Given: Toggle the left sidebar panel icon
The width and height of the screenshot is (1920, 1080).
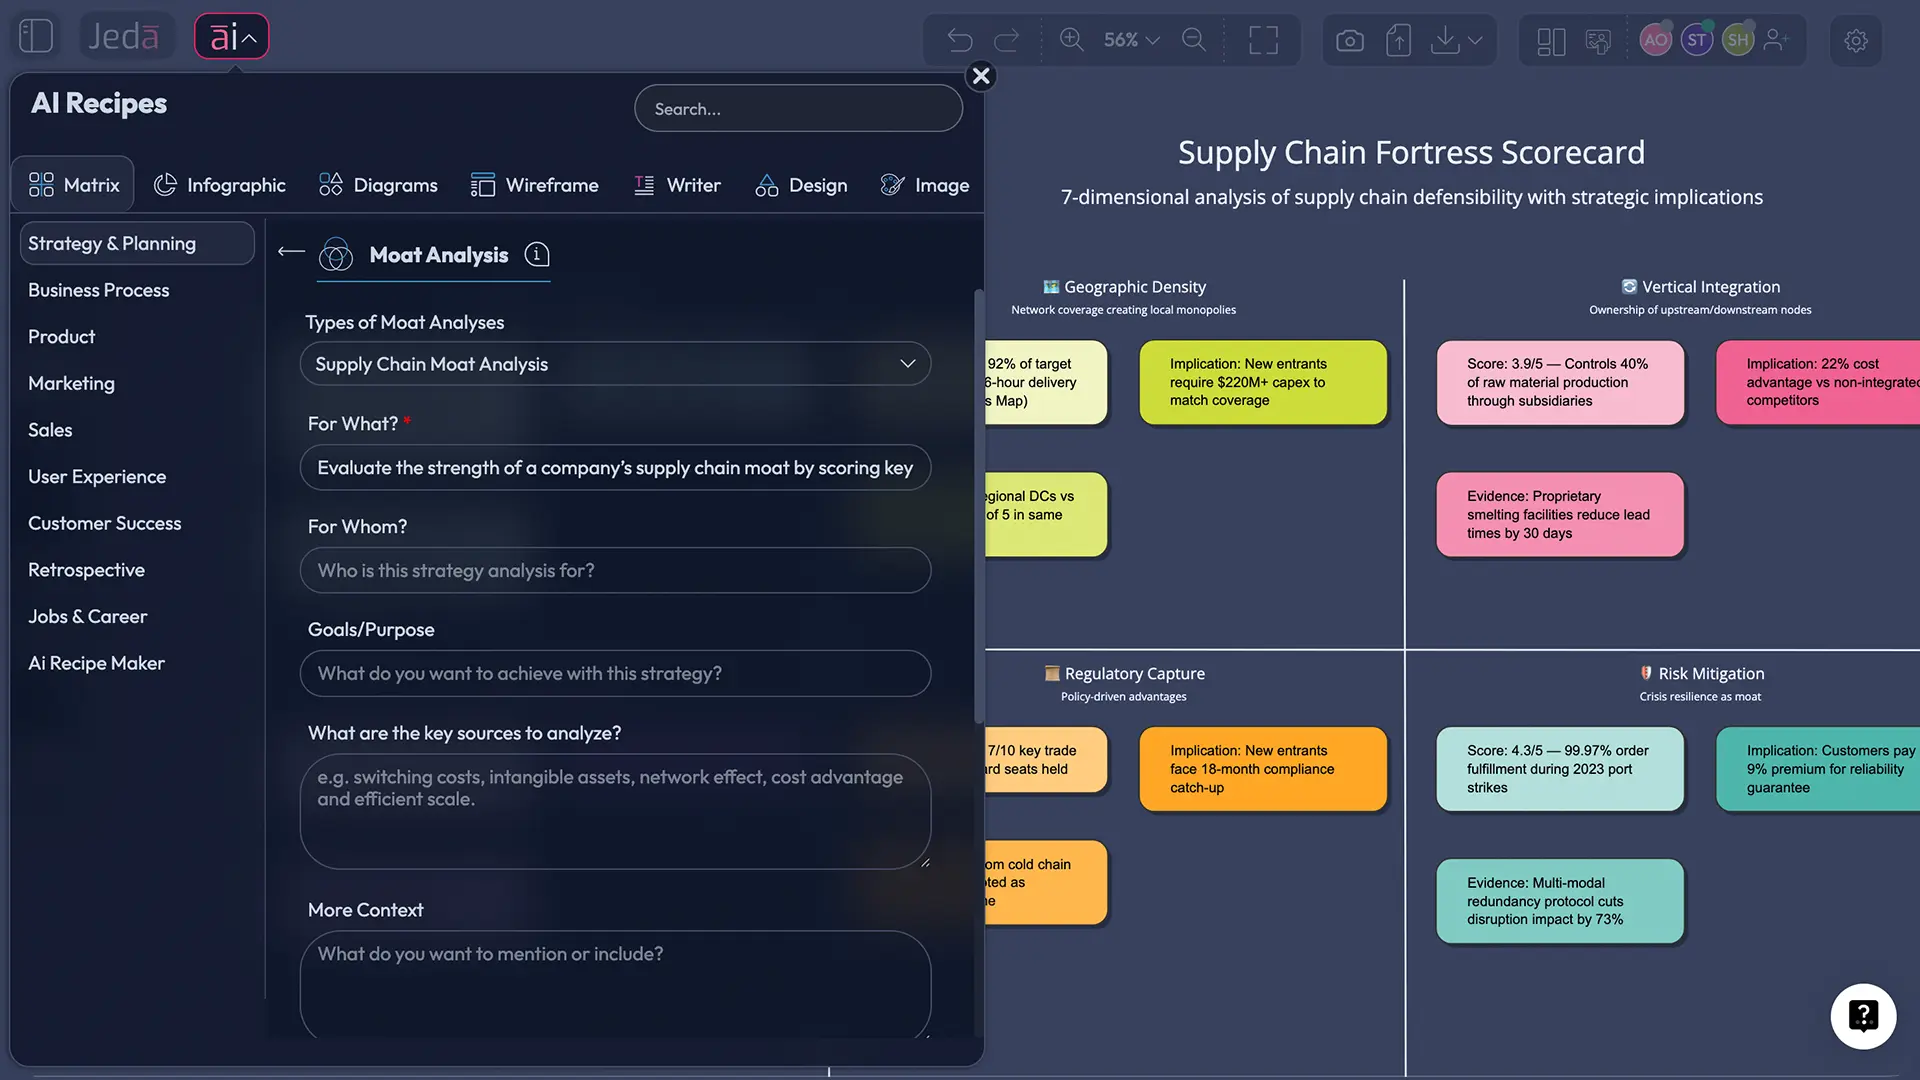Looking at the screenshot, I should point(36,35).
